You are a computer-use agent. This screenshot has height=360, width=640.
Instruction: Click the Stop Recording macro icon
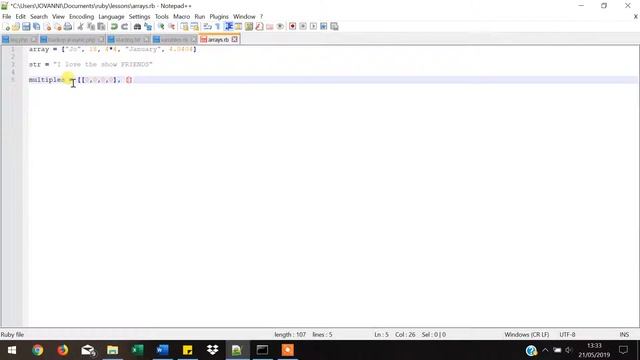tap(303, 27)
